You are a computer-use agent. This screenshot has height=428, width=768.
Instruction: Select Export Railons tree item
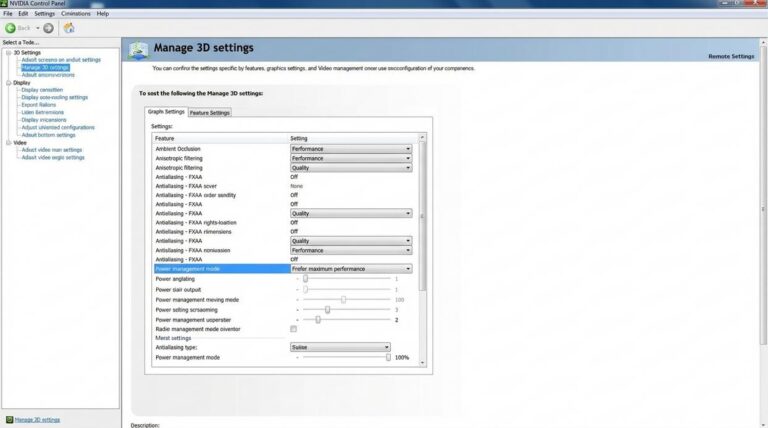click(x=39, y=105)
